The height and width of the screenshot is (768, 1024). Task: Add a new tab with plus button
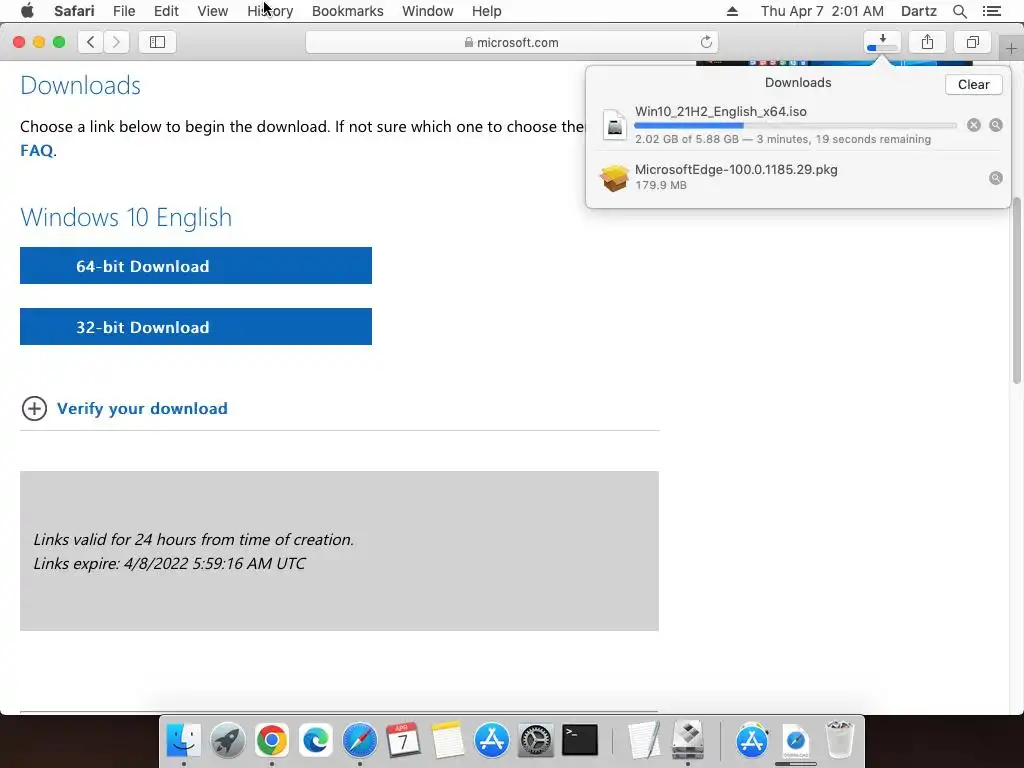[1011, 48]
